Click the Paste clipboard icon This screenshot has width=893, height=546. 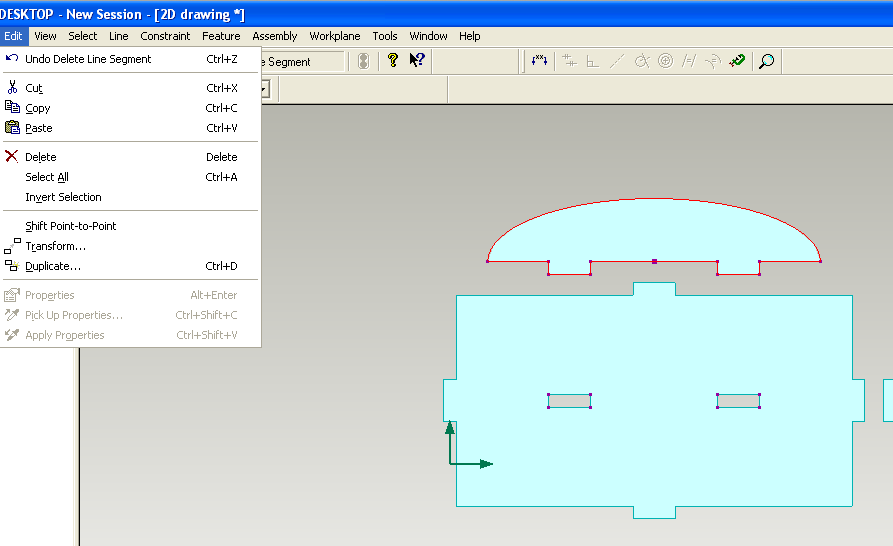click(12, 127)
